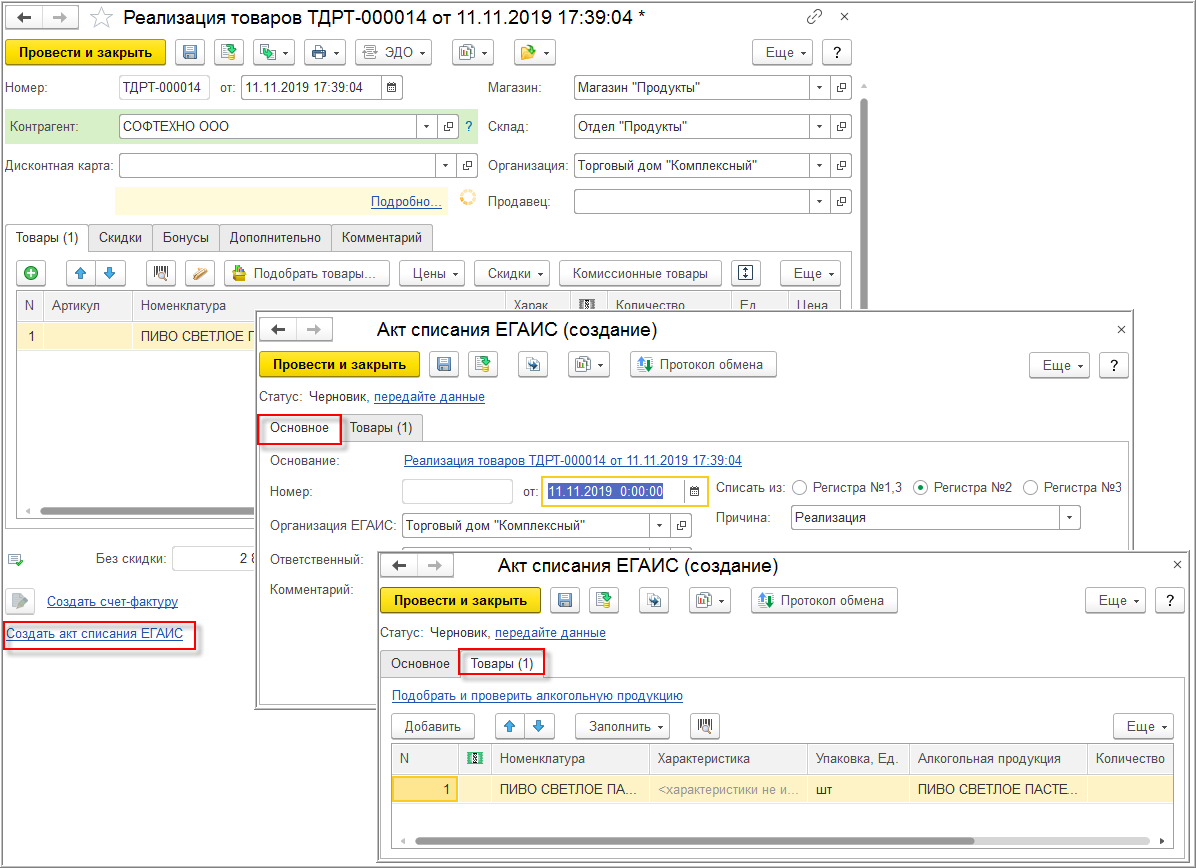Expand the Дисконтная карта dropdown
1196x868 pixels.
pyautogui.click(x=445, y=166)
